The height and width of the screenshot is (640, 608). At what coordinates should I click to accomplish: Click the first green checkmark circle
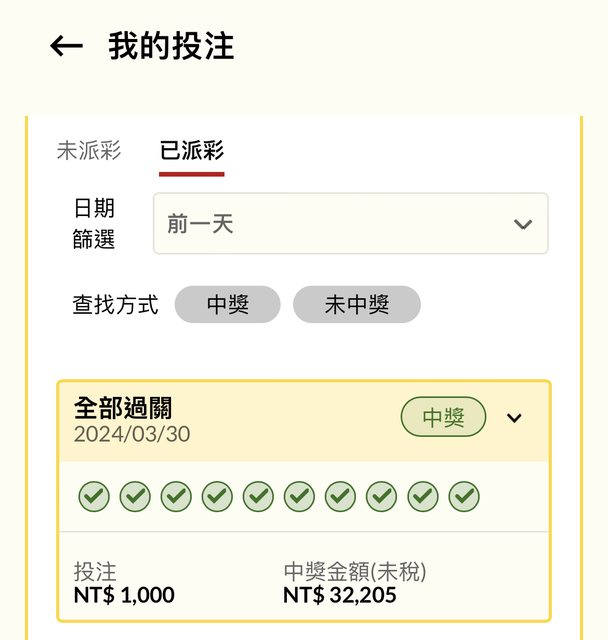click(x=94, y=496)
